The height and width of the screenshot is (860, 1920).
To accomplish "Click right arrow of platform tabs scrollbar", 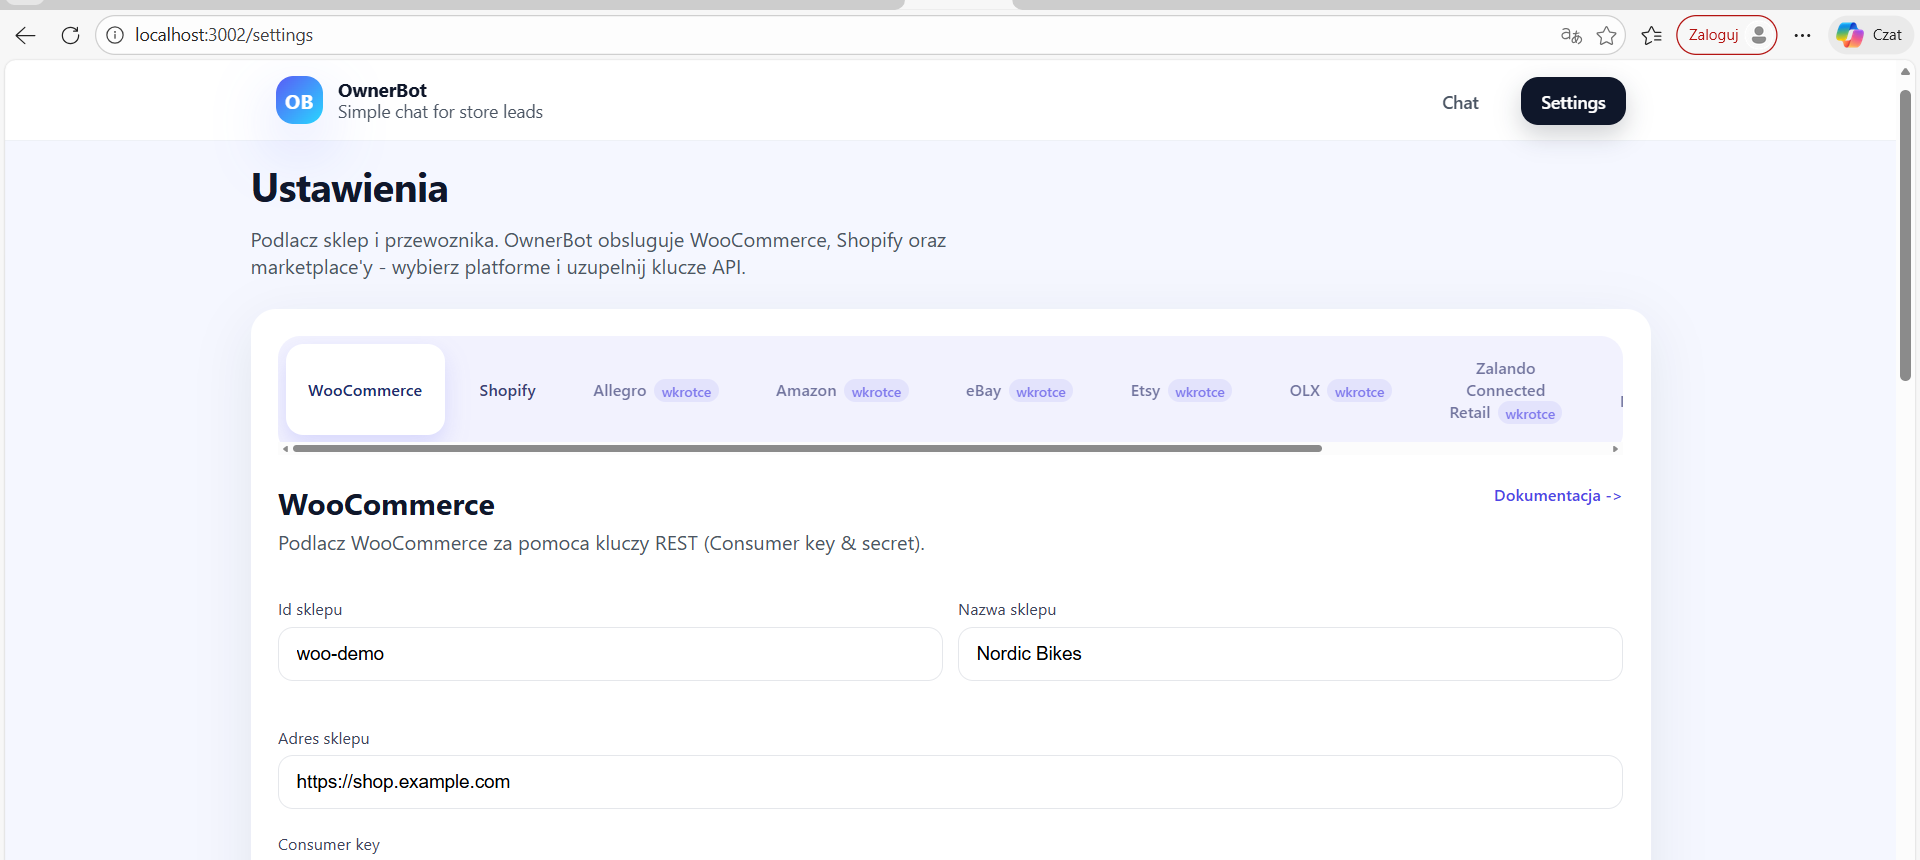I will click(1615, 449).
